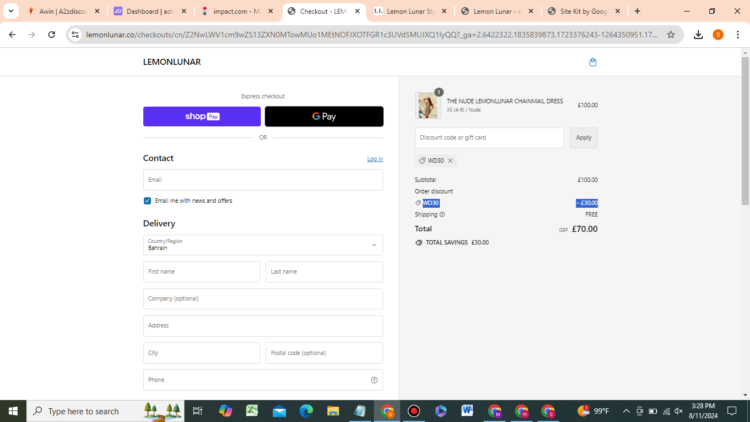Click the Postal code (optional) field
Image resolution: width=750 pixels, height=422 pixels.
[324, 353]
